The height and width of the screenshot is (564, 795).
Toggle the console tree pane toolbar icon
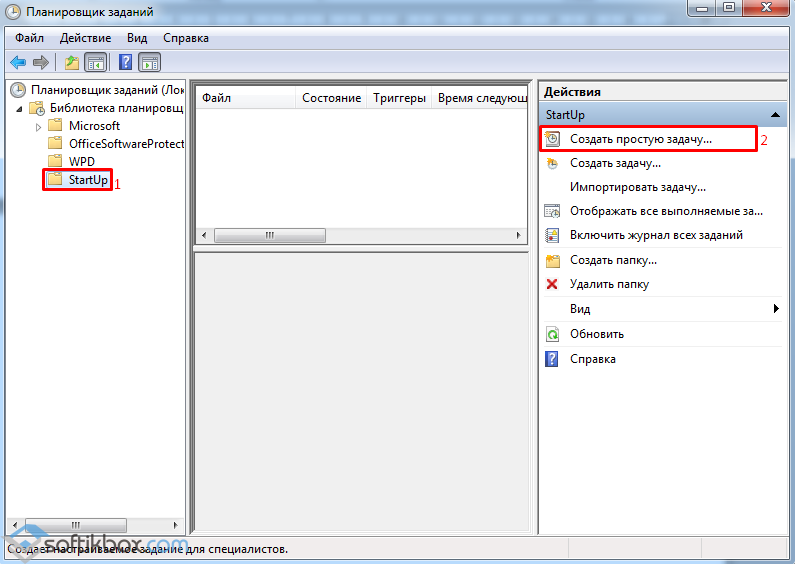click(96, 62)
